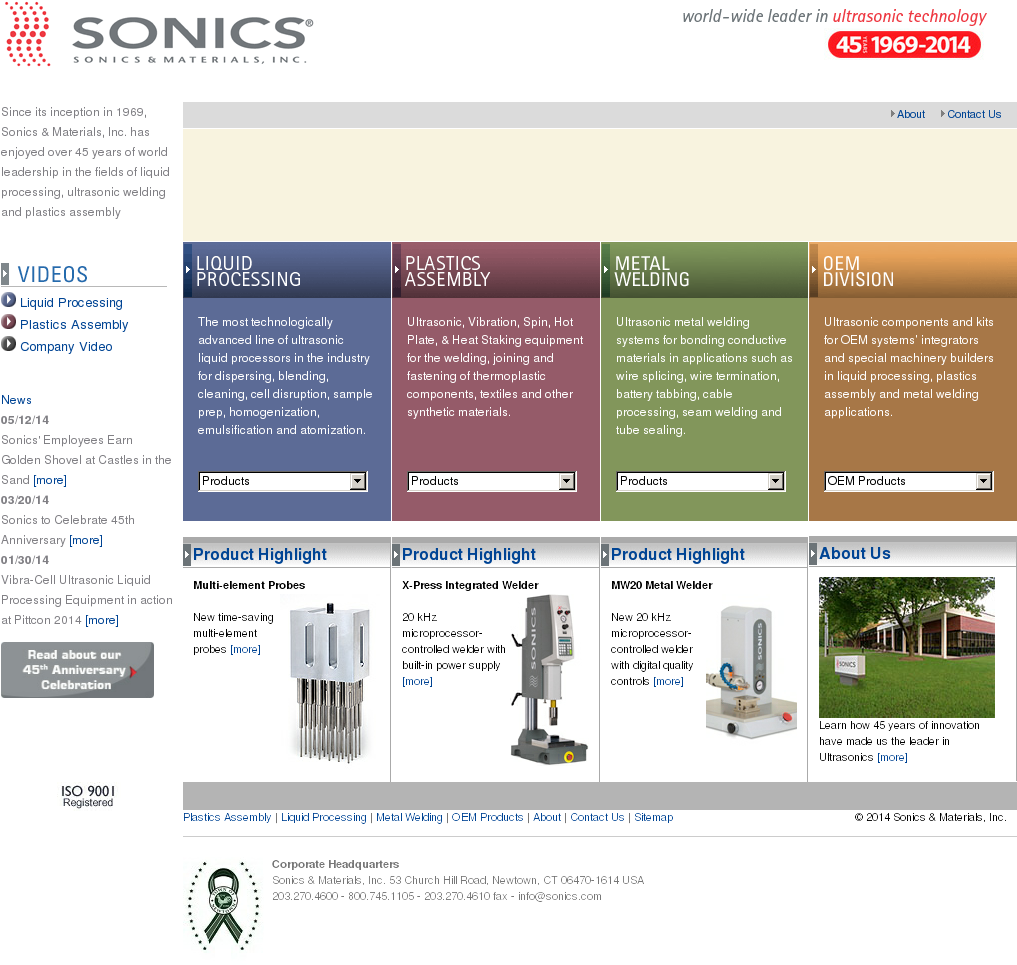The height and width of the screenshot is (965, 1017).
Task: Open the Plastics Assembly video link
Action: pos(74,325)
